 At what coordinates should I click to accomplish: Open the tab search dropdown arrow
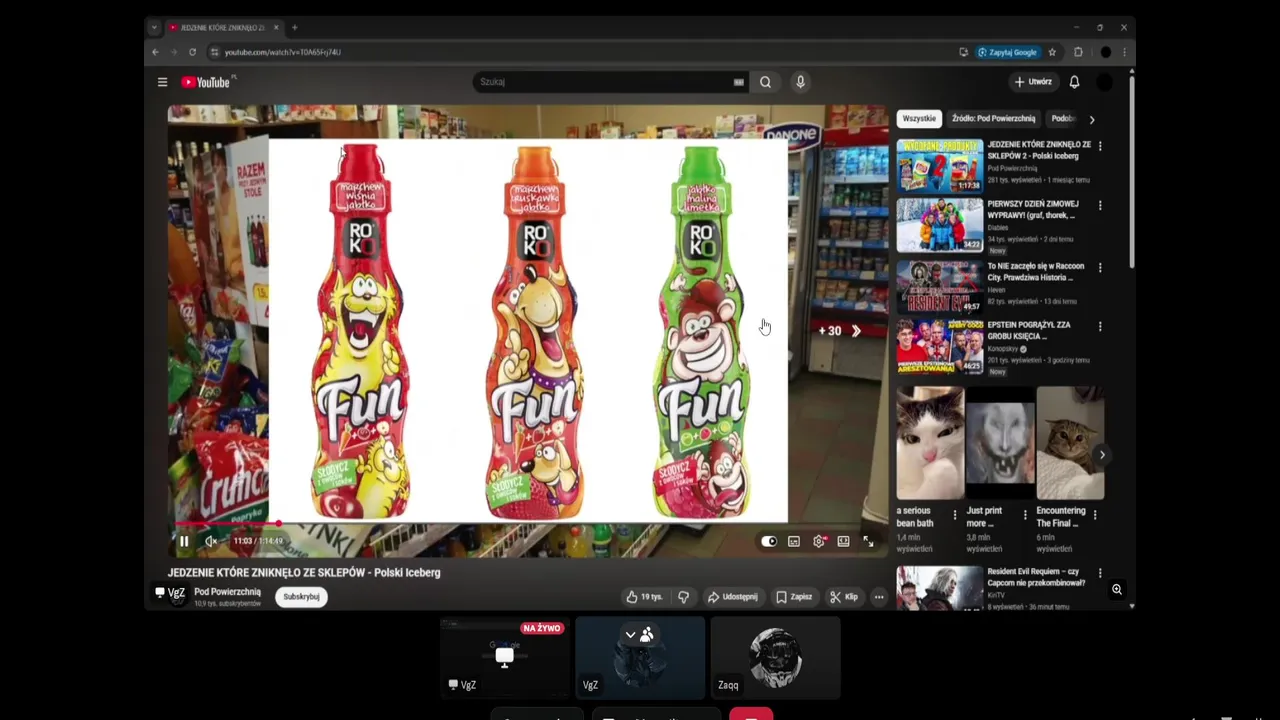(x=154, y=27)
